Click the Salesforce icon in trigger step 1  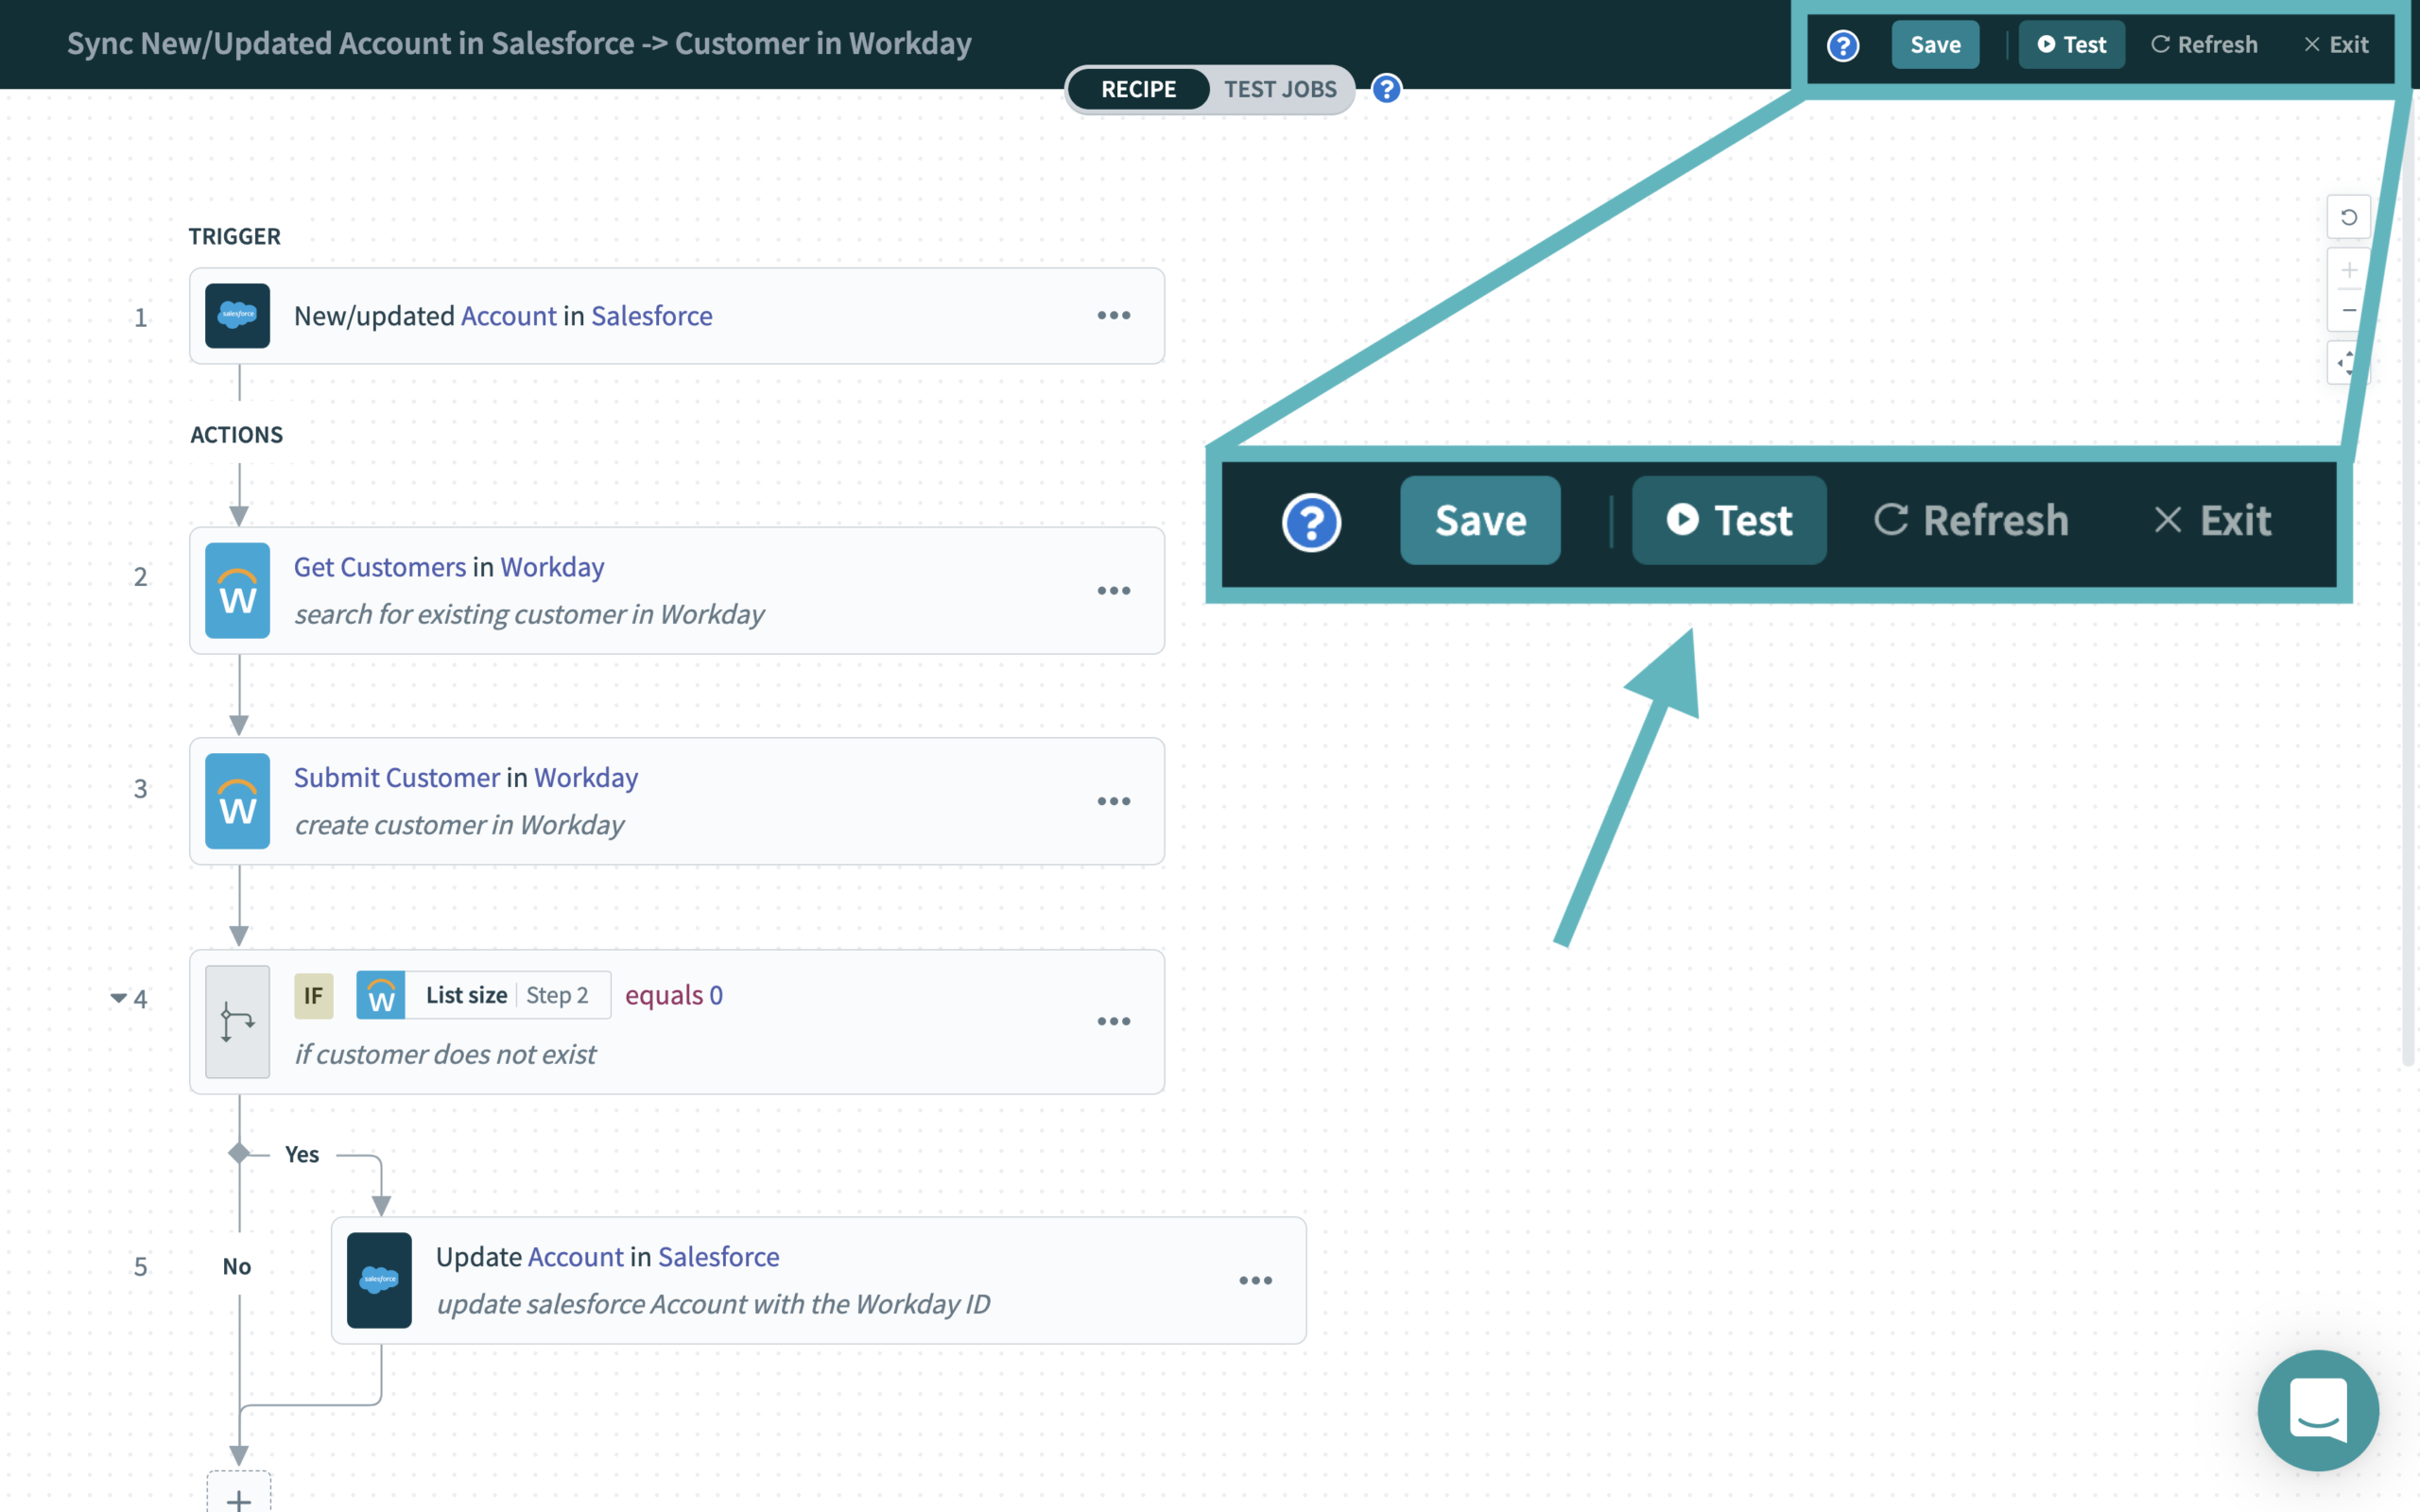[x=237, y=316]
